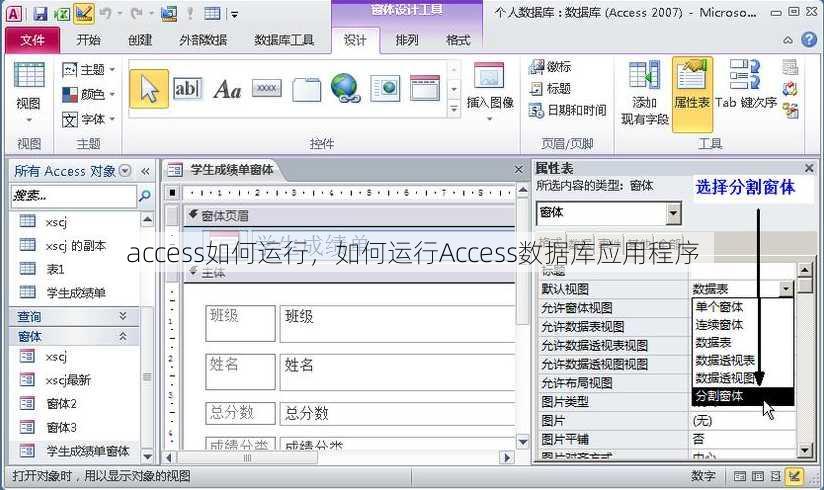Click property sheet scrollbar down arrow
The image size is (824, 490).
[805, 451]
